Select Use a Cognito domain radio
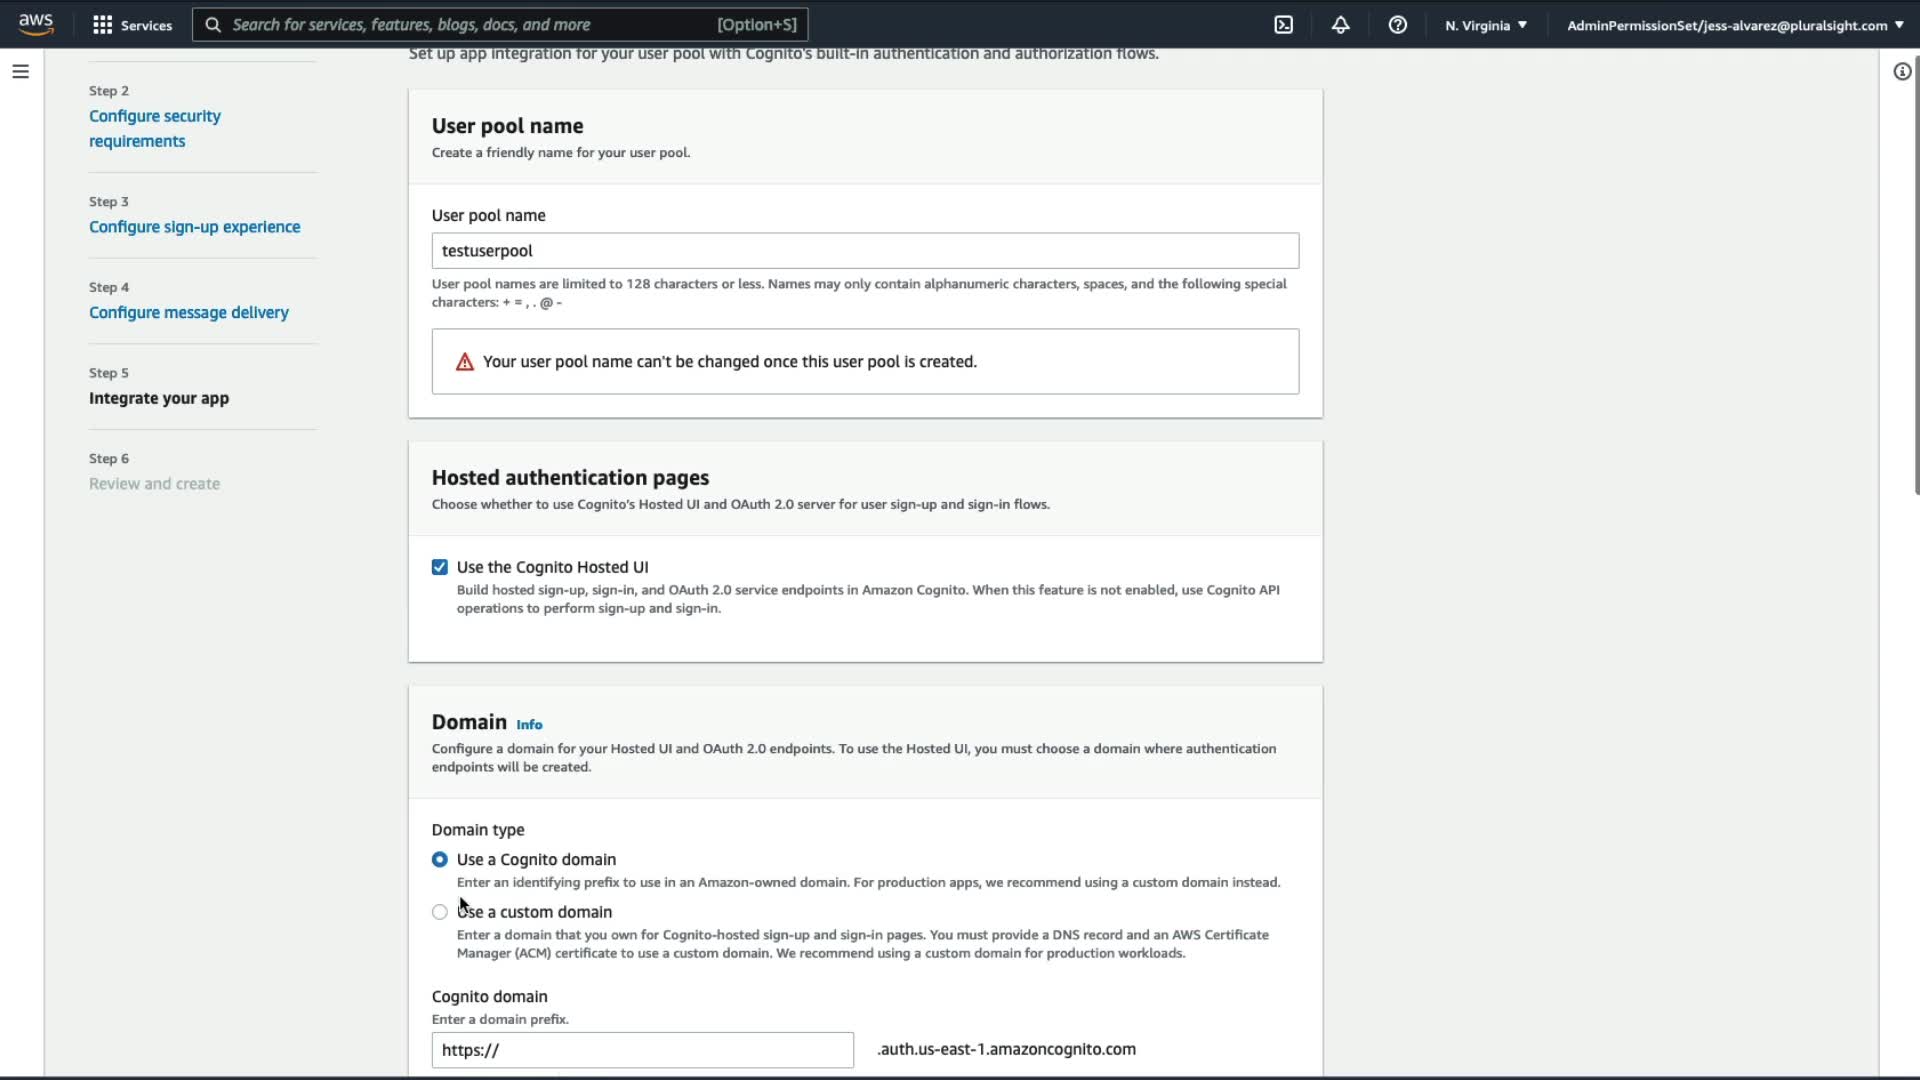Viewport: 1920px width, 1080px height. point(440,860)
